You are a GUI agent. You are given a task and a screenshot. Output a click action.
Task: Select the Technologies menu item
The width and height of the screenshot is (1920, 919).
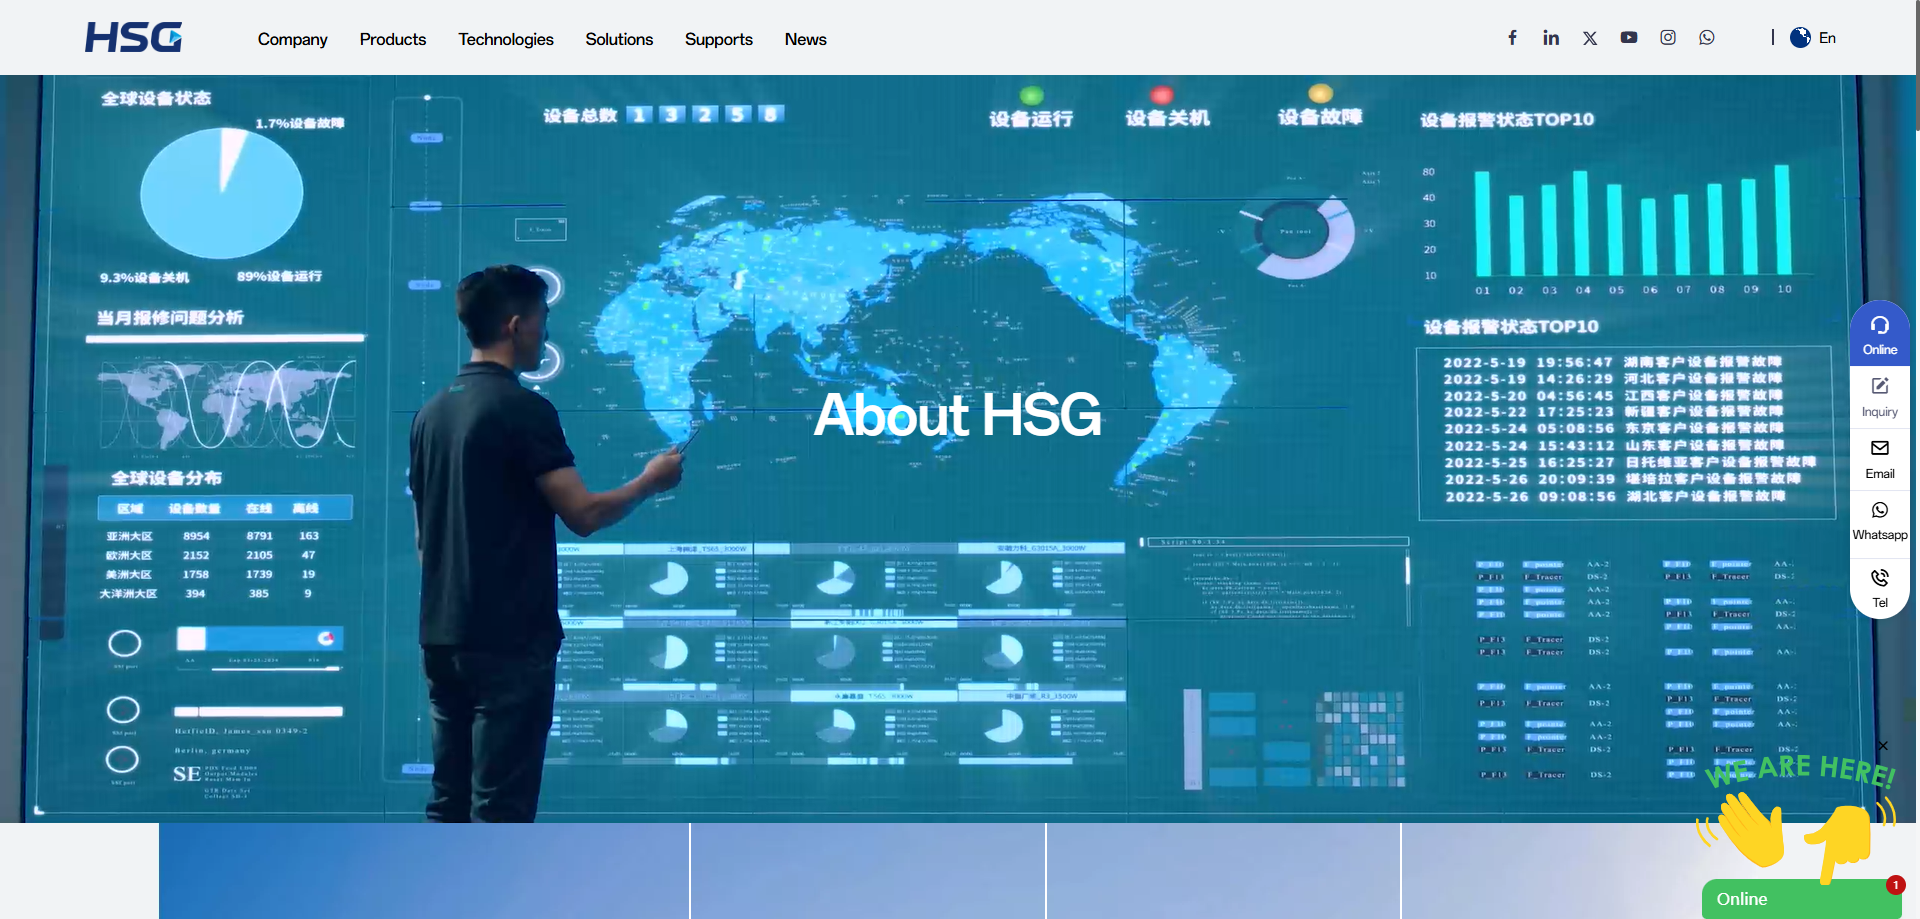(x=506, y=39)
